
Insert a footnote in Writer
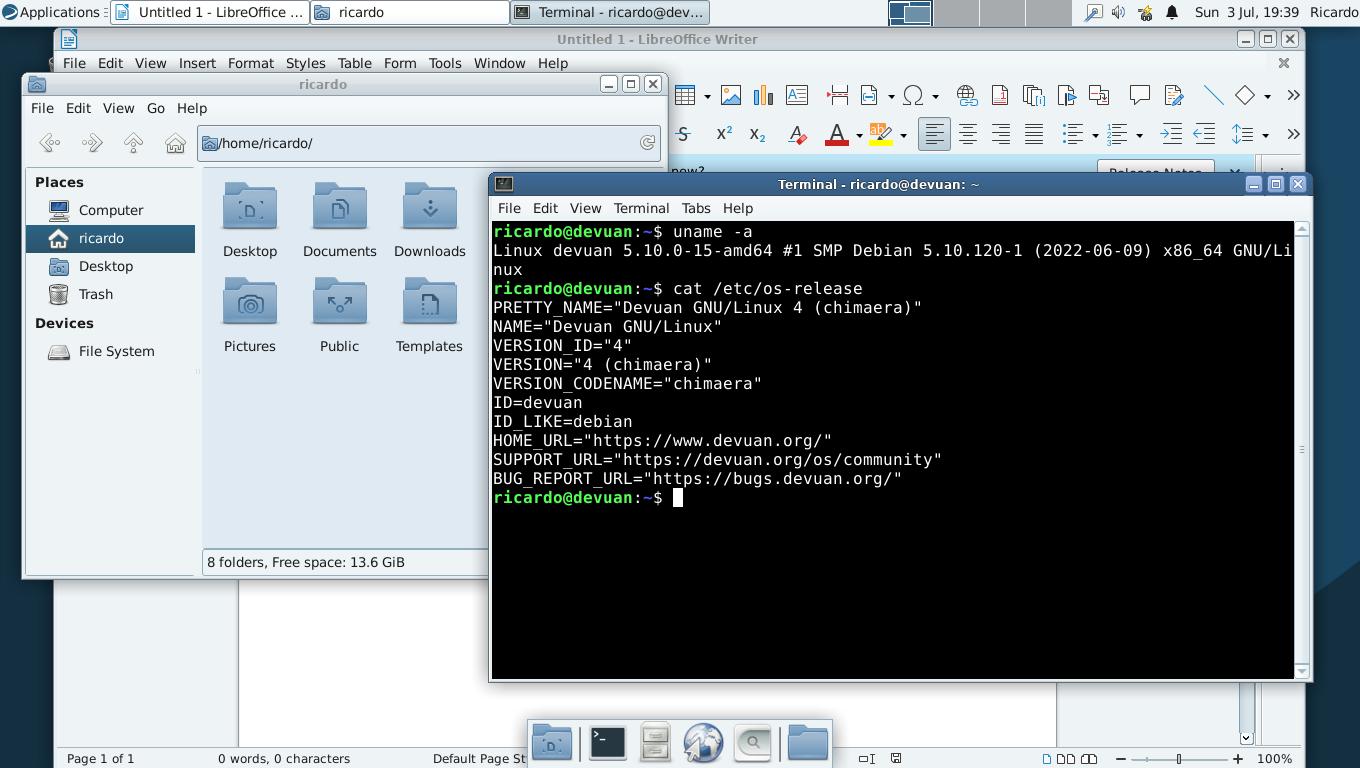1000,95
